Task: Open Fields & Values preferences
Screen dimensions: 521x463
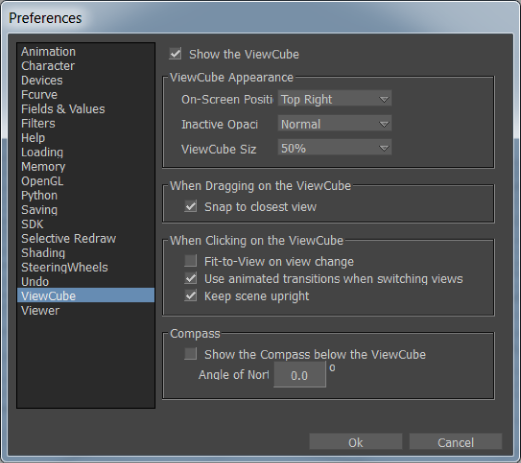Action: [x=63, y=109]
